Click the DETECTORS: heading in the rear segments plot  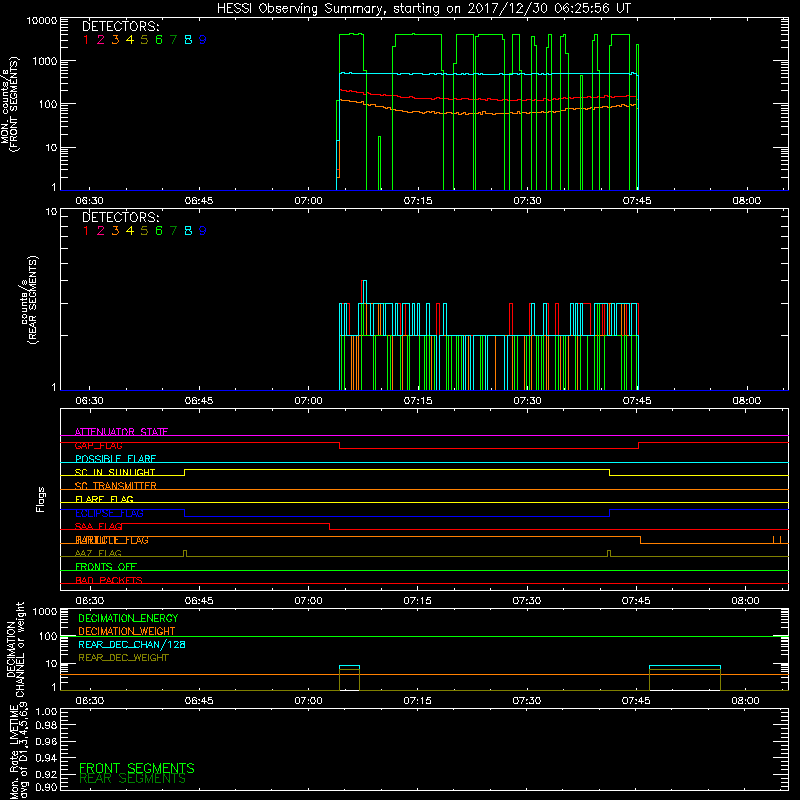coord(121,217)
